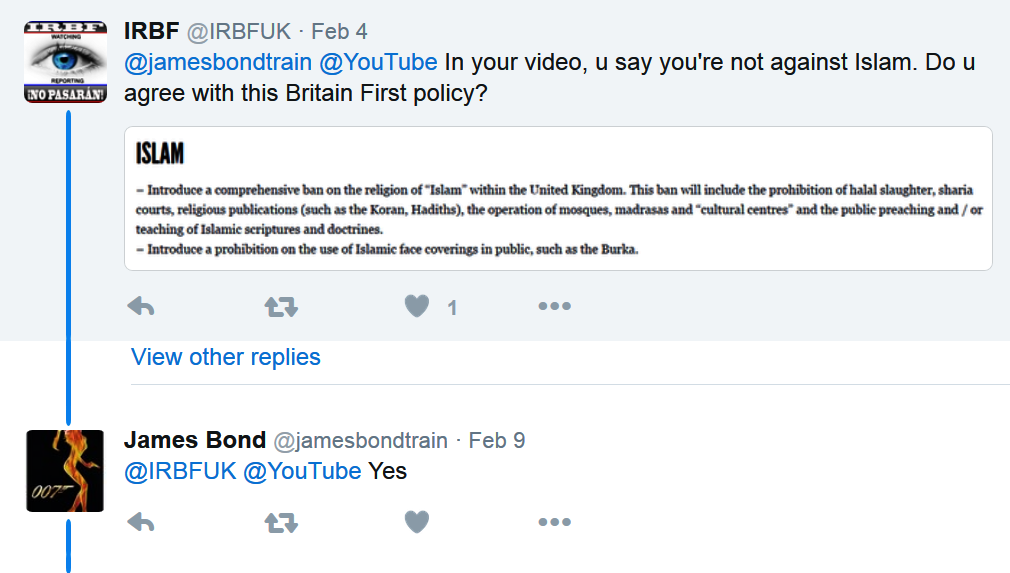The height and width of the screenshot is (573, 1010).
Task: Like James Bond's "Yes" reply
Action: tap(417, 521)
